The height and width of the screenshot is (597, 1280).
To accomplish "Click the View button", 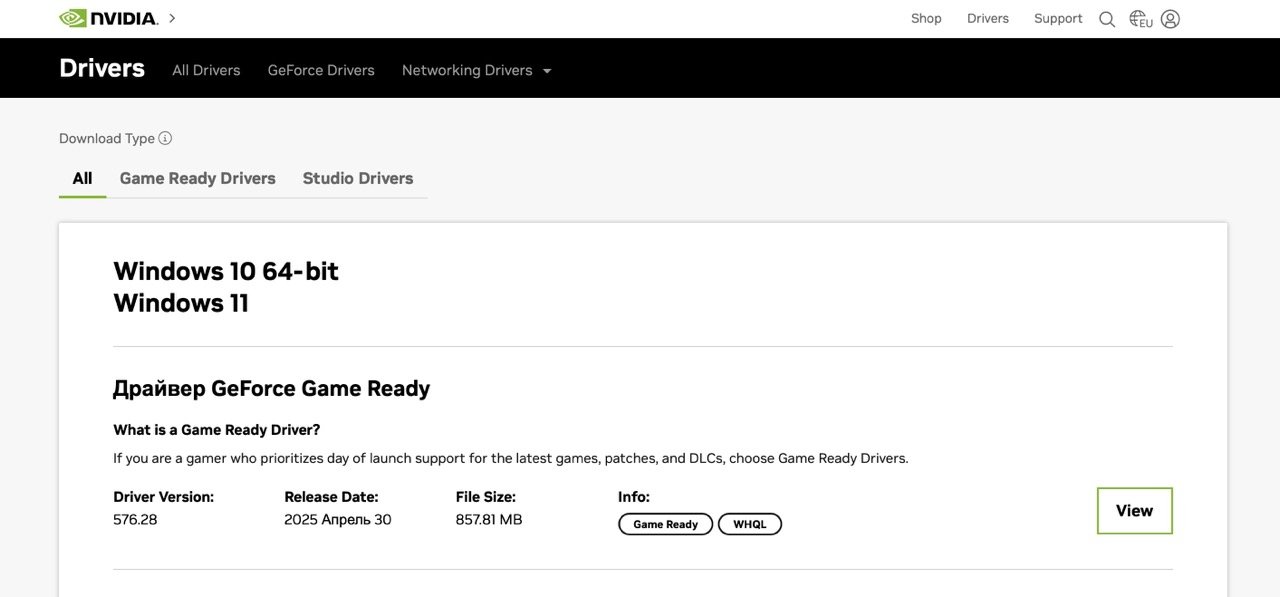I will pos(1134,511).
